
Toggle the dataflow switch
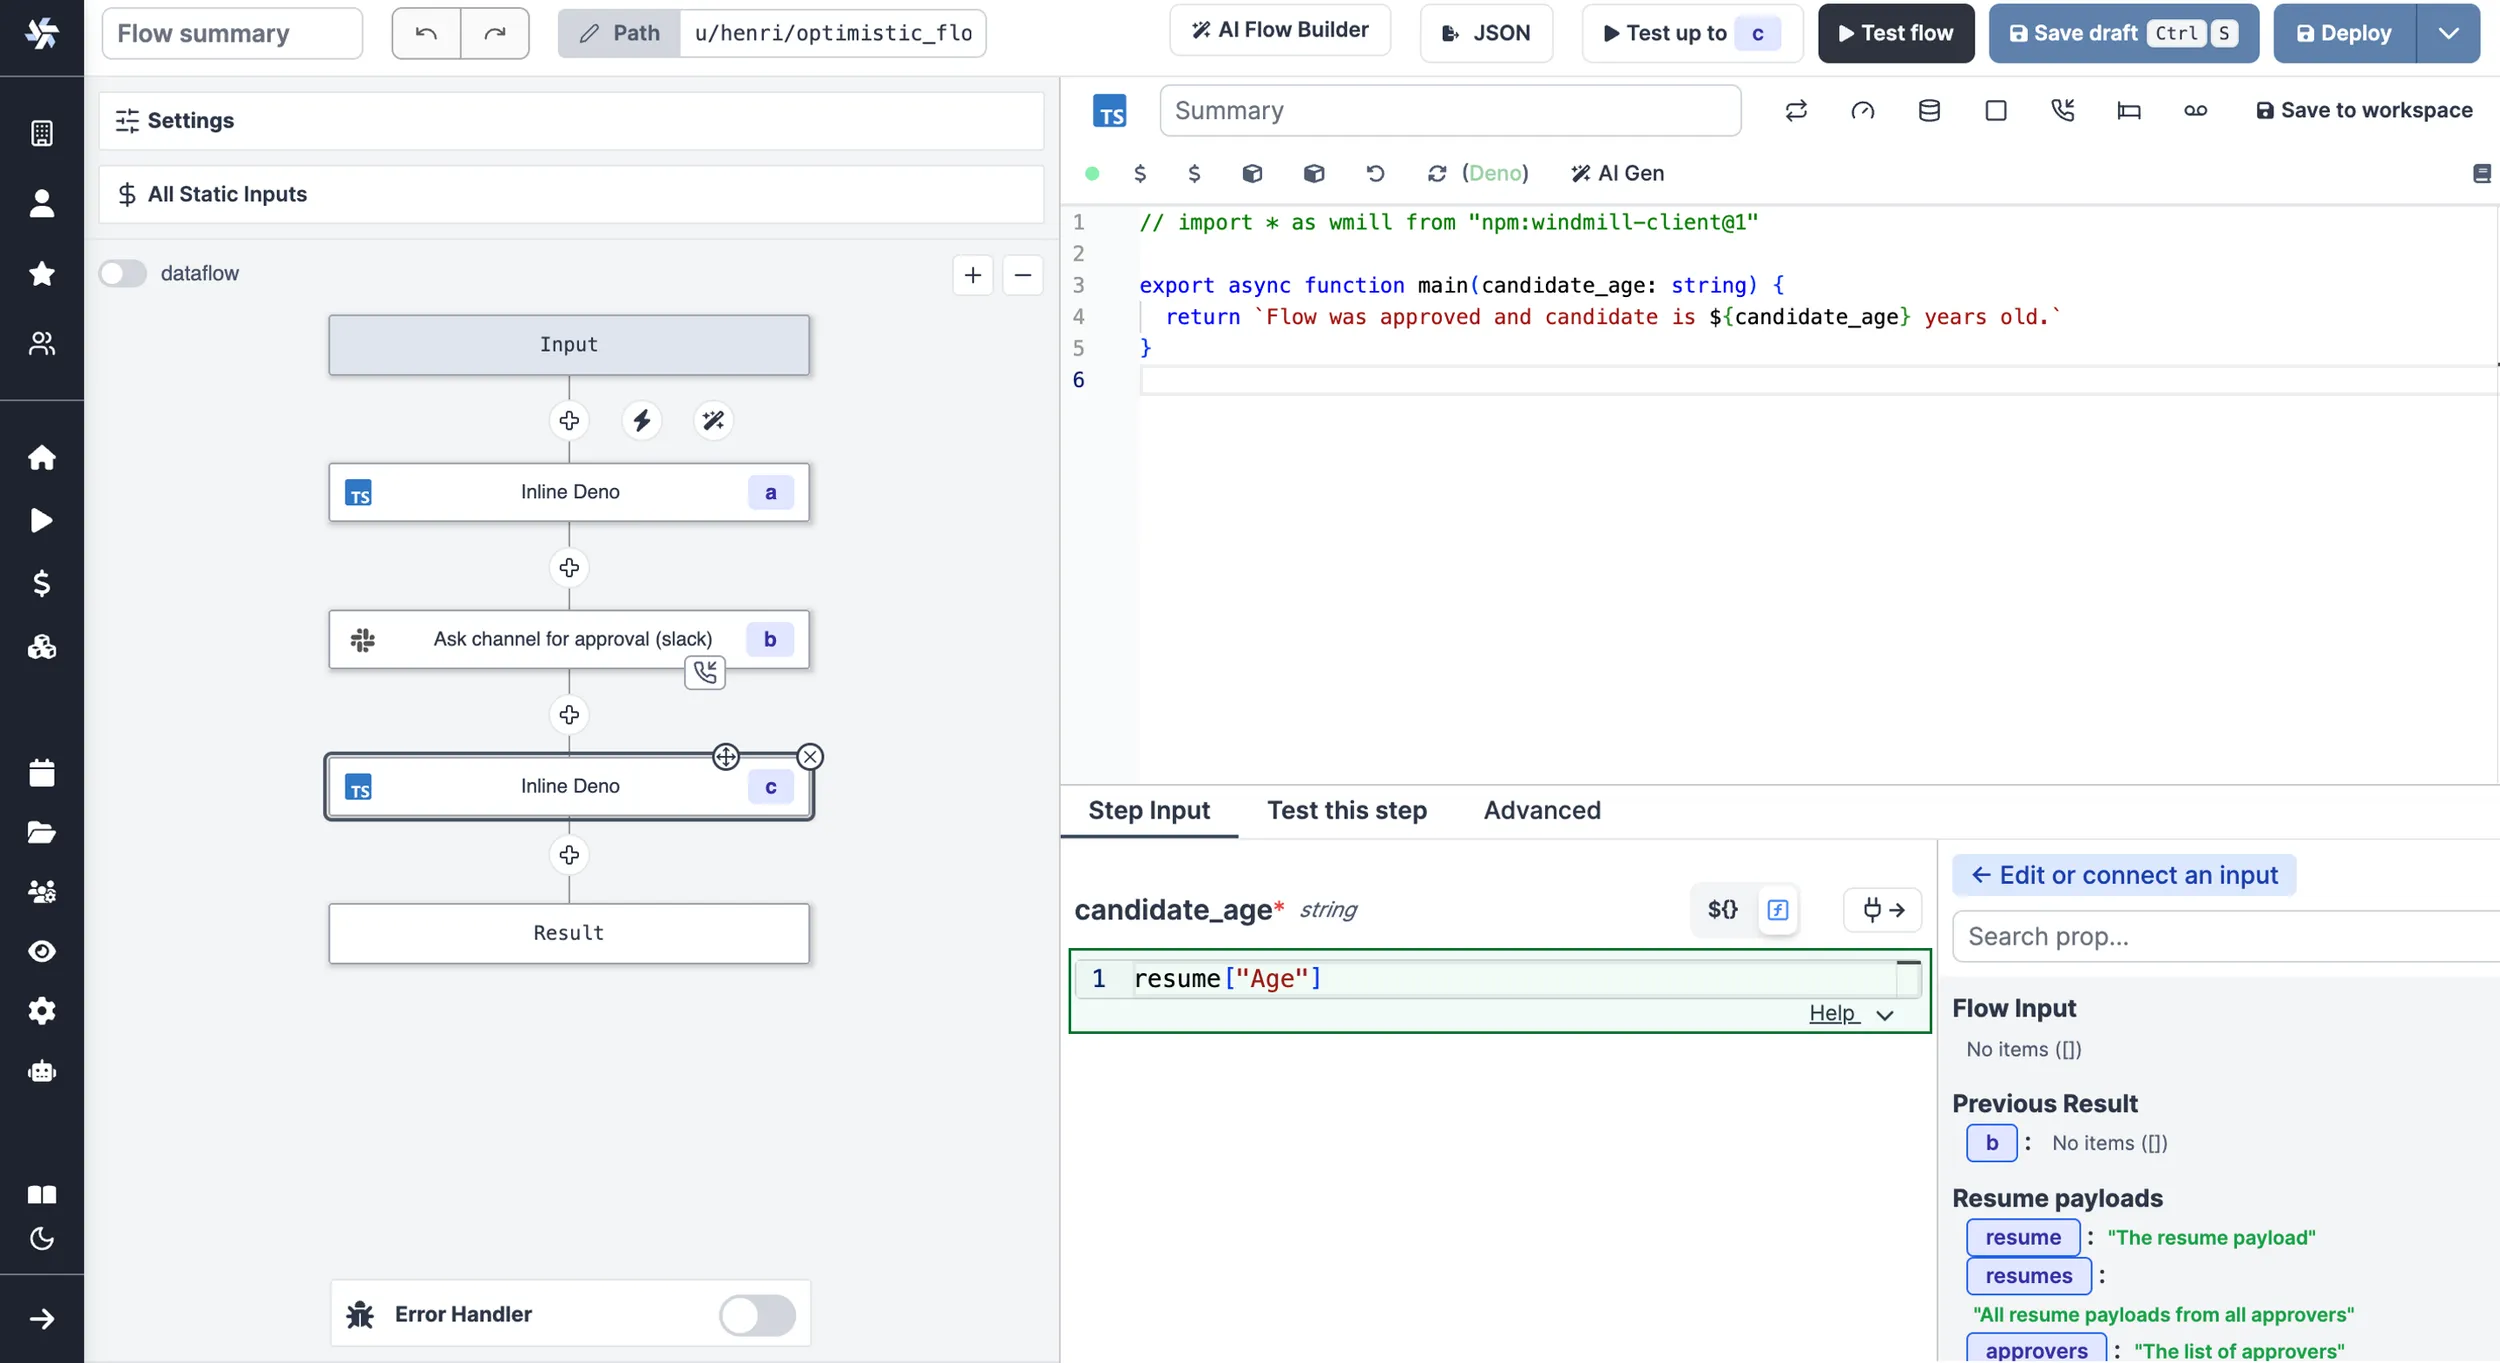[x=123, y=273]
